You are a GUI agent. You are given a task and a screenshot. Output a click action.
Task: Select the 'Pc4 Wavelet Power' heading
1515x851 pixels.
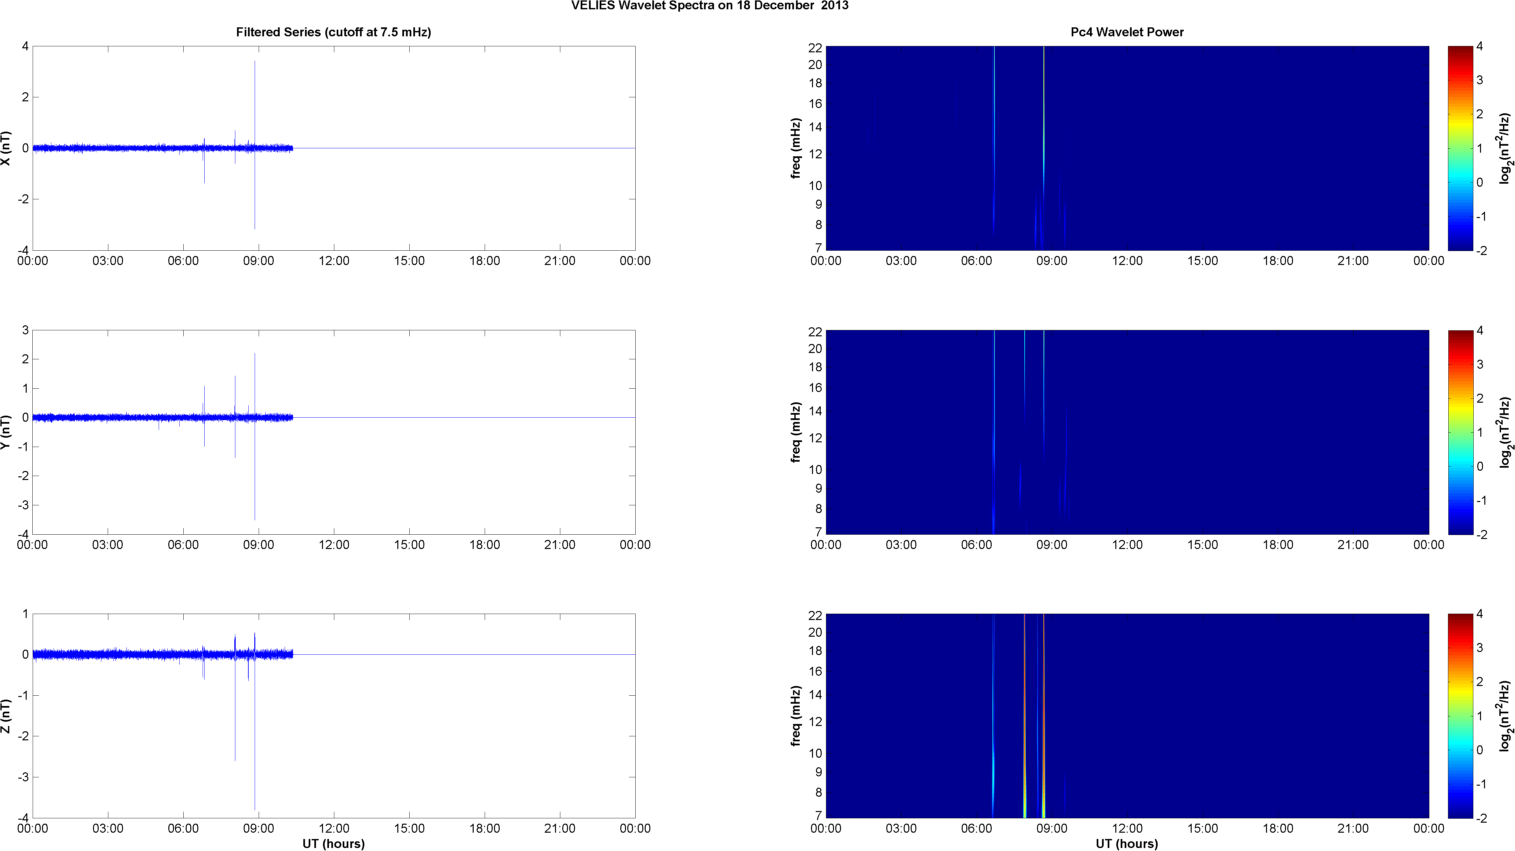(x=1126, y=32)
